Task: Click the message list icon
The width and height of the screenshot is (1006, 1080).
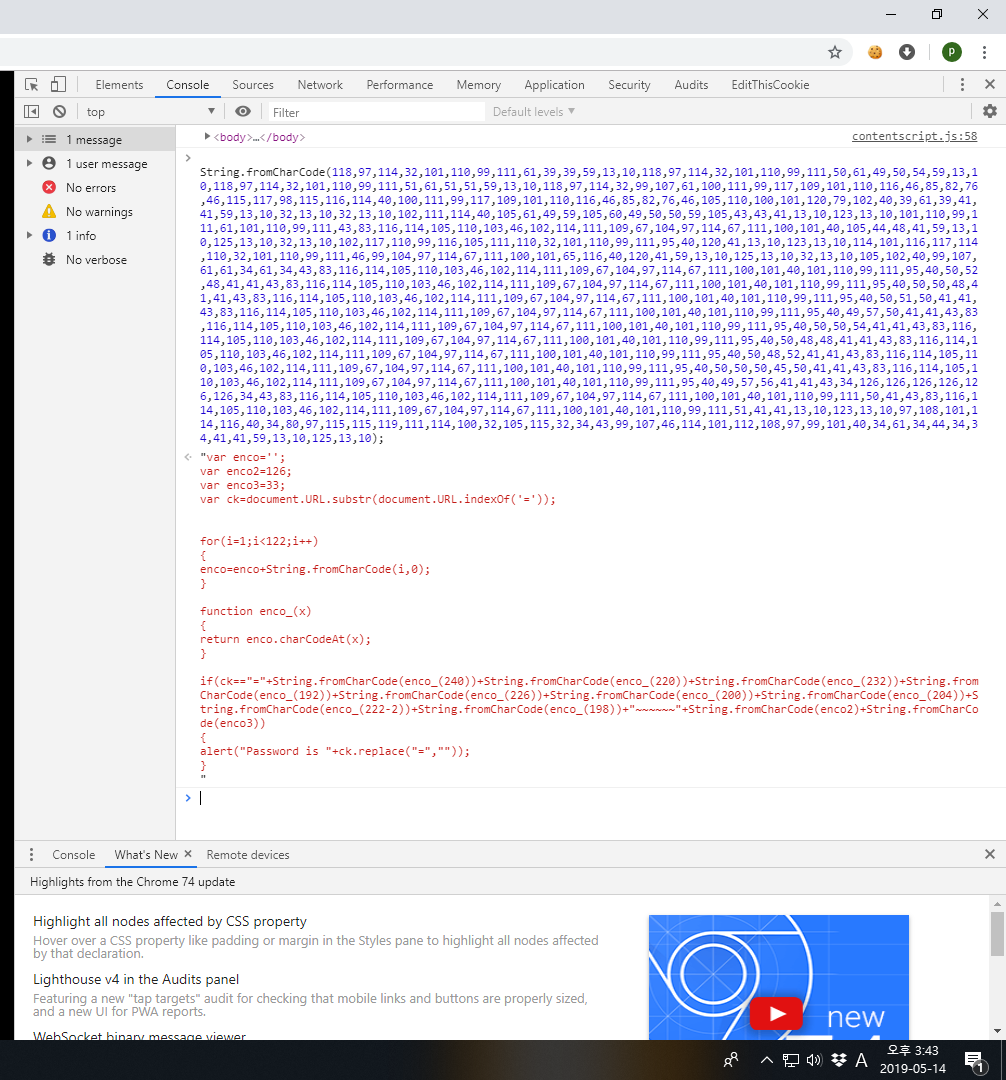Action: click(x=49, y=139)
